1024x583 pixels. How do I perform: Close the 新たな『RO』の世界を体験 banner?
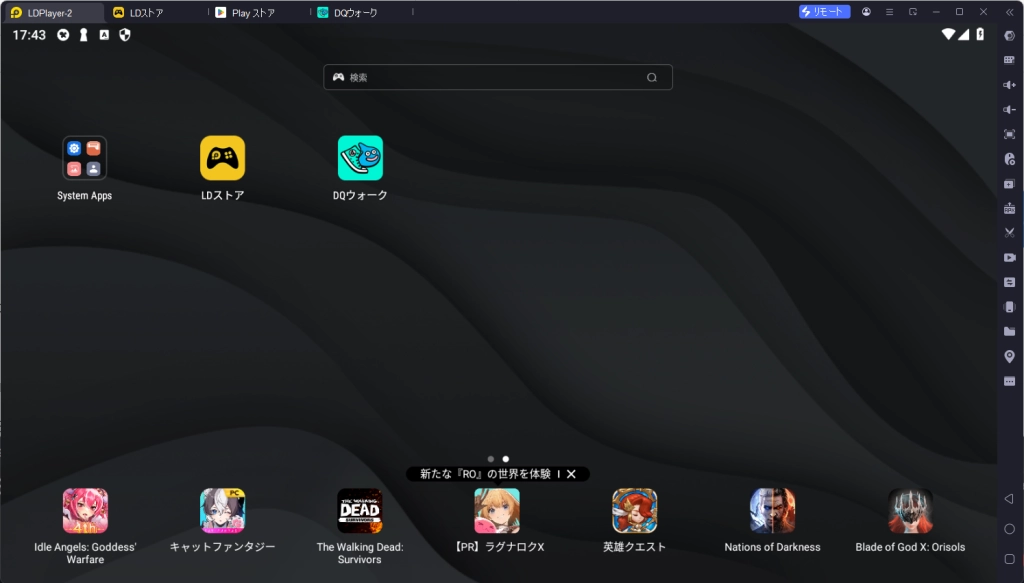point(571,474)
